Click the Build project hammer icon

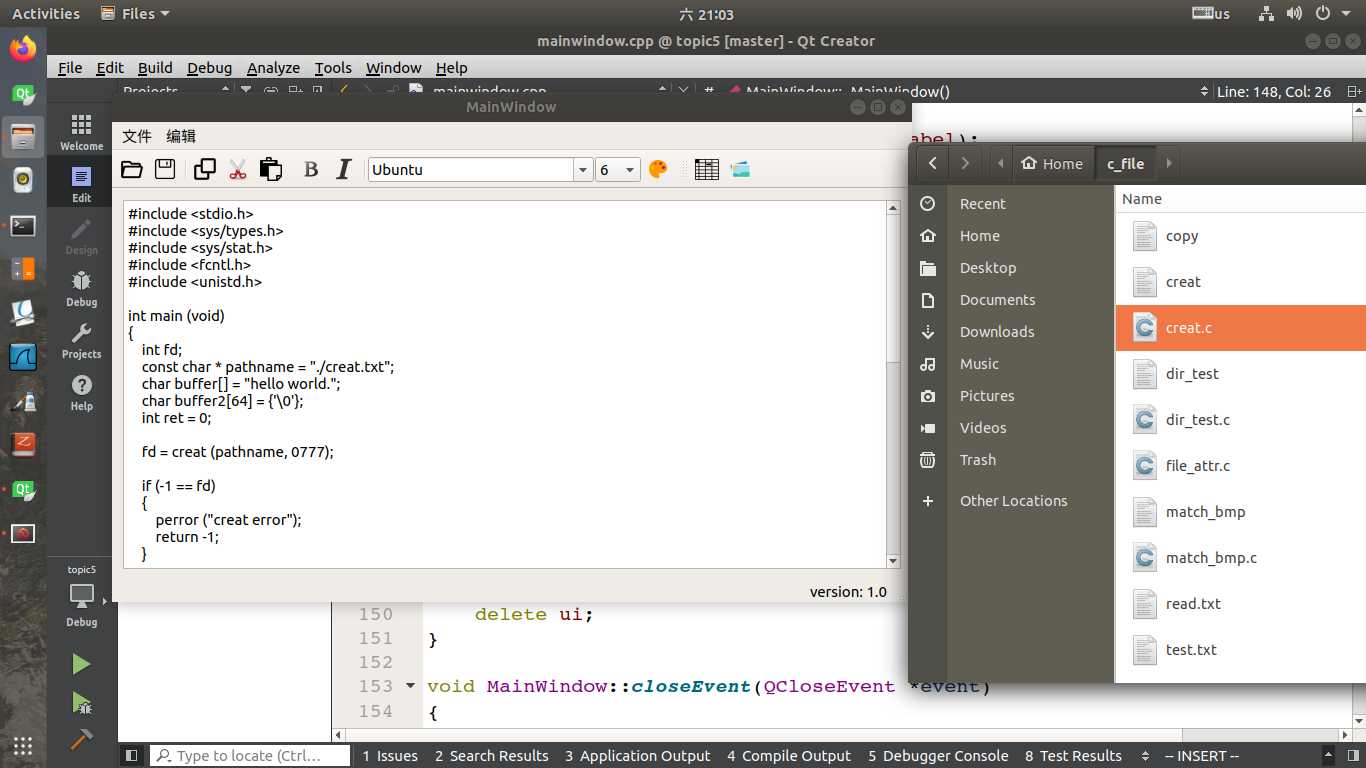(82, 740)
